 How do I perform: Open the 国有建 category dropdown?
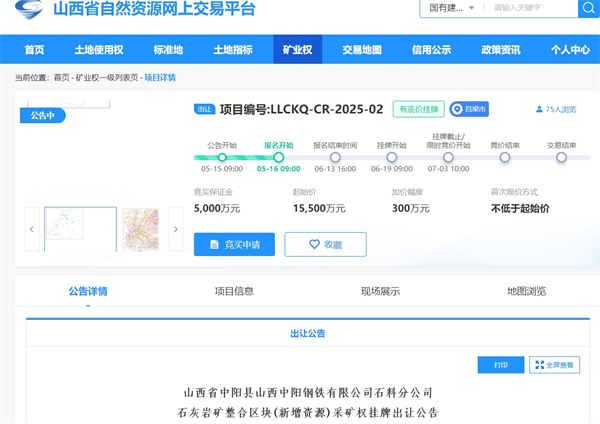(448, 8)
